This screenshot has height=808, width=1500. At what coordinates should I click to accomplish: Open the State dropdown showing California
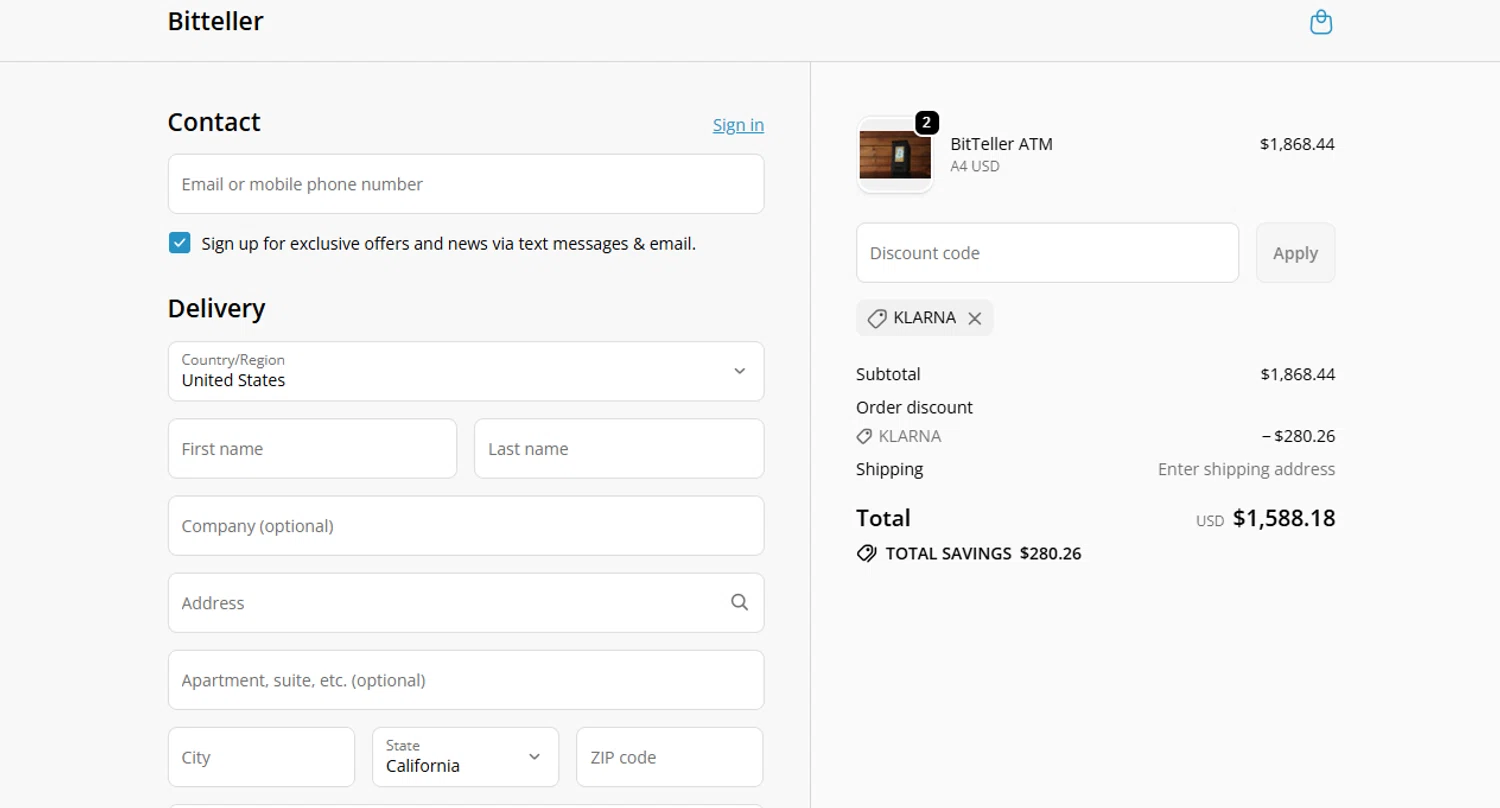(x=465, y=757)
